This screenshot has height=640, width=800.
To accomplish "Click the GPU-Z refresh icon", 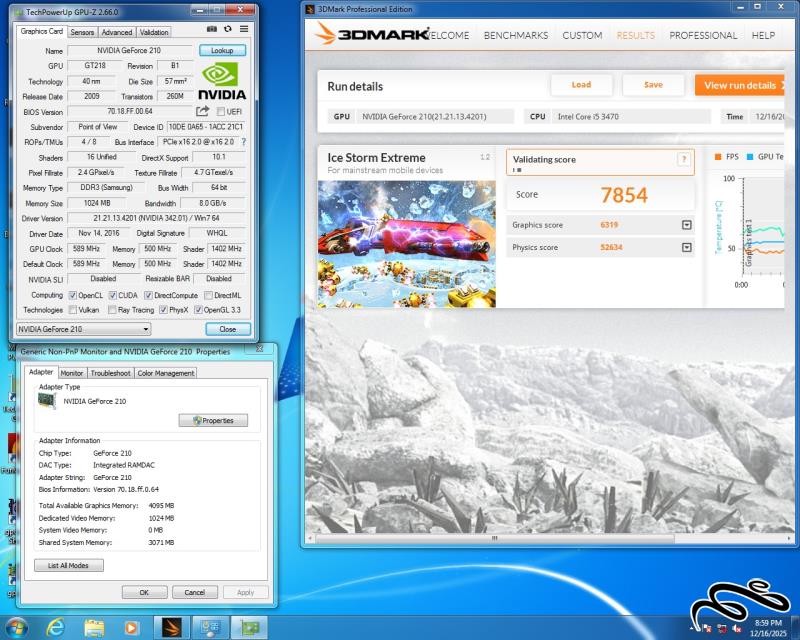I will pyautogui.click(x=228, y=31).
